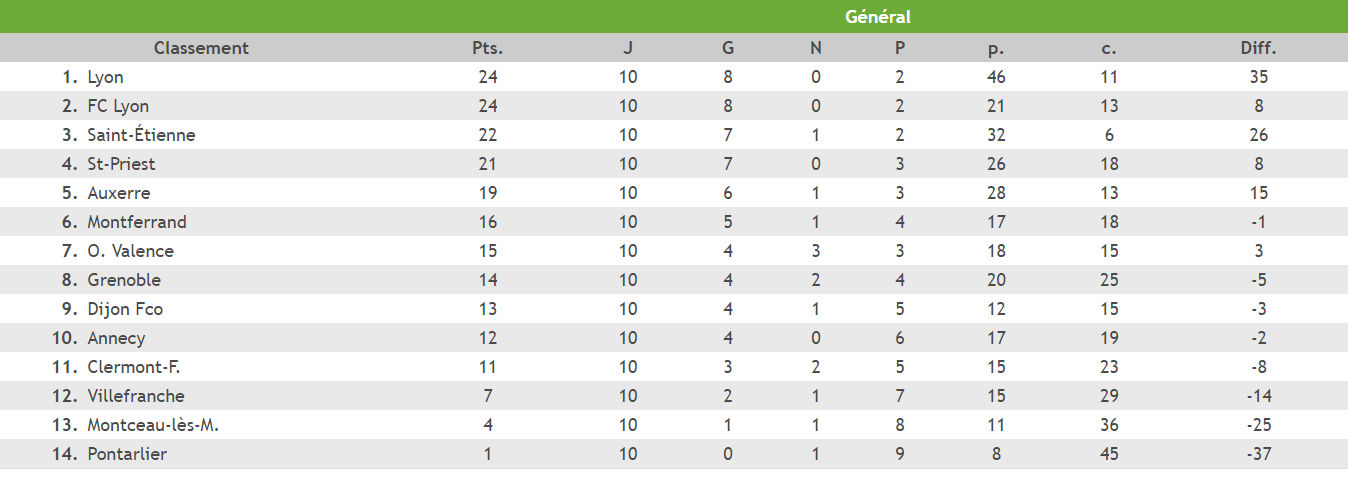Click the Diff. column header

click(x=1258, y=48)
